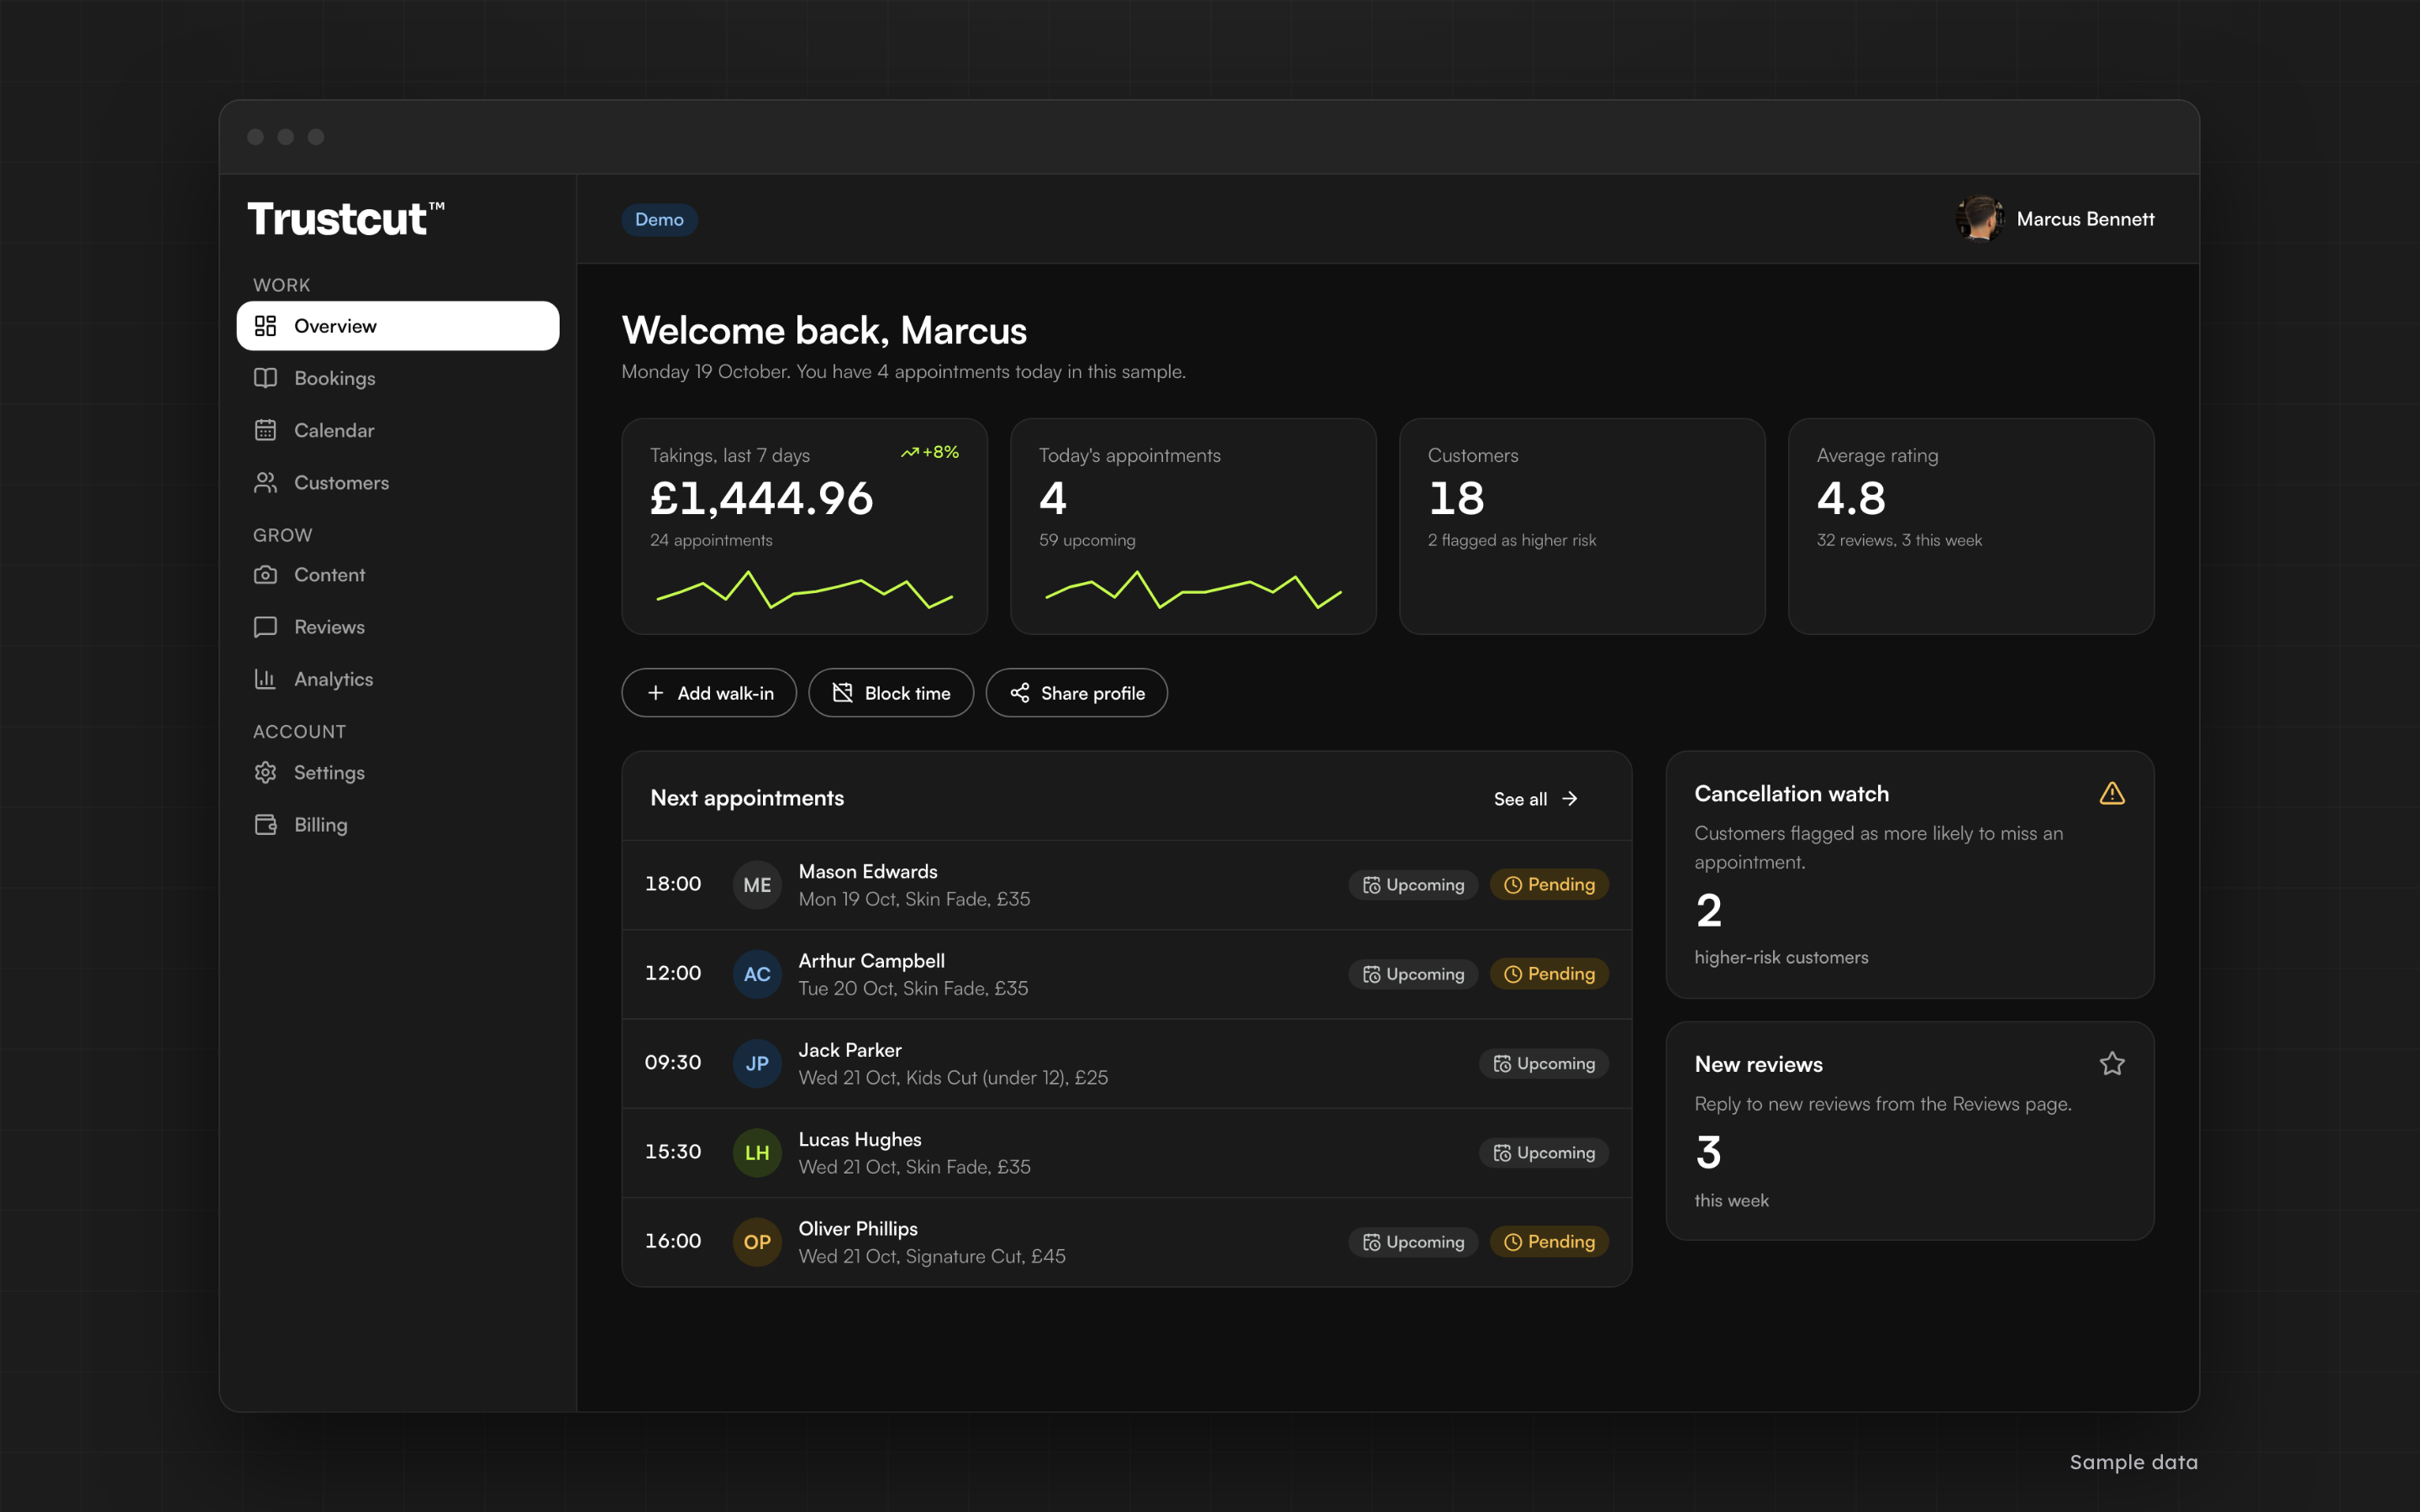The width and height of the screenshot is (2420, 1512).
Task: Click the Demo badge
Action: coord(660,219)
